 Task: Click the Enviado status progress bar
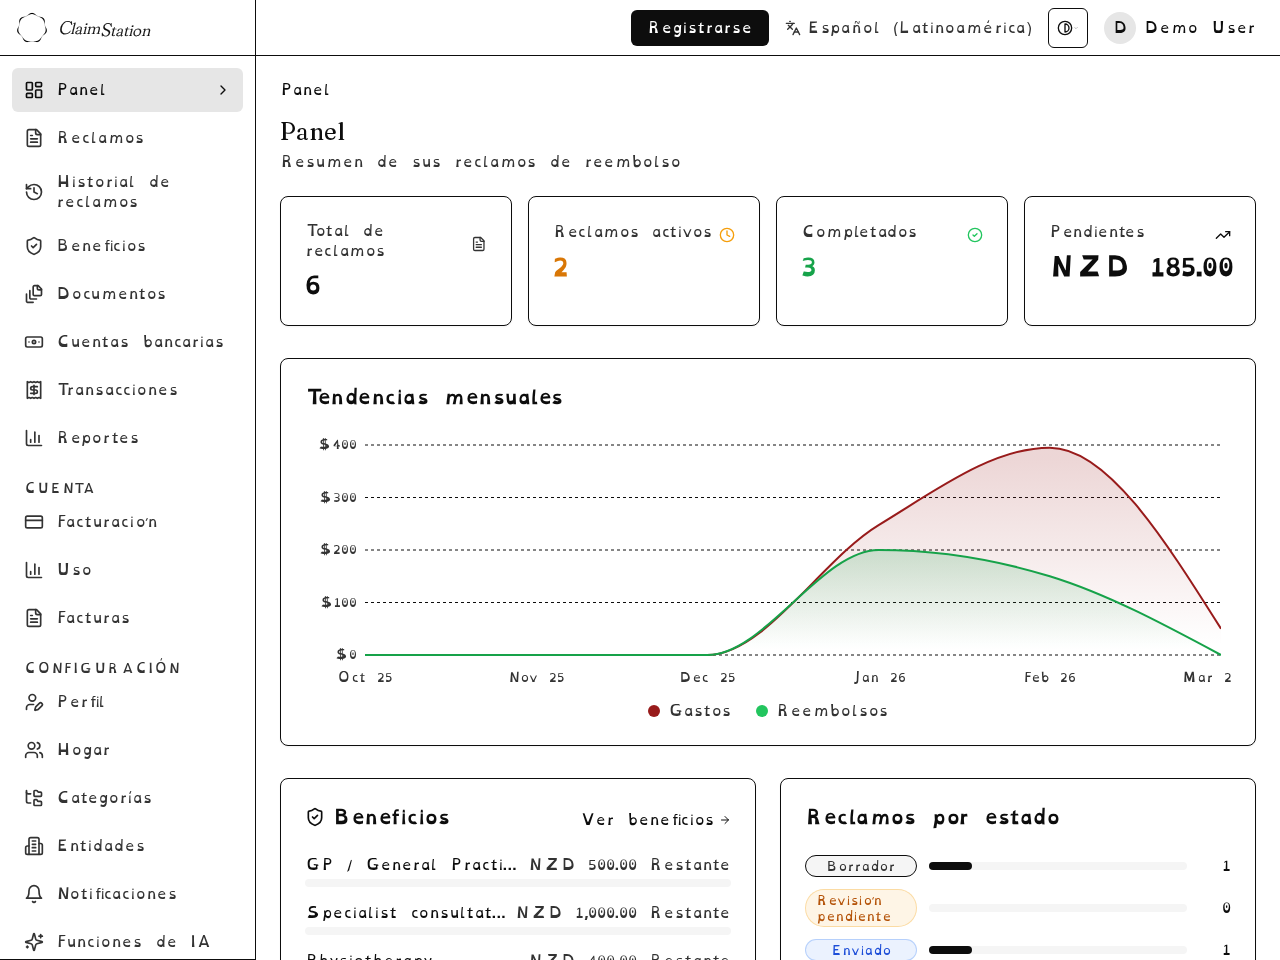(1058, 950)
